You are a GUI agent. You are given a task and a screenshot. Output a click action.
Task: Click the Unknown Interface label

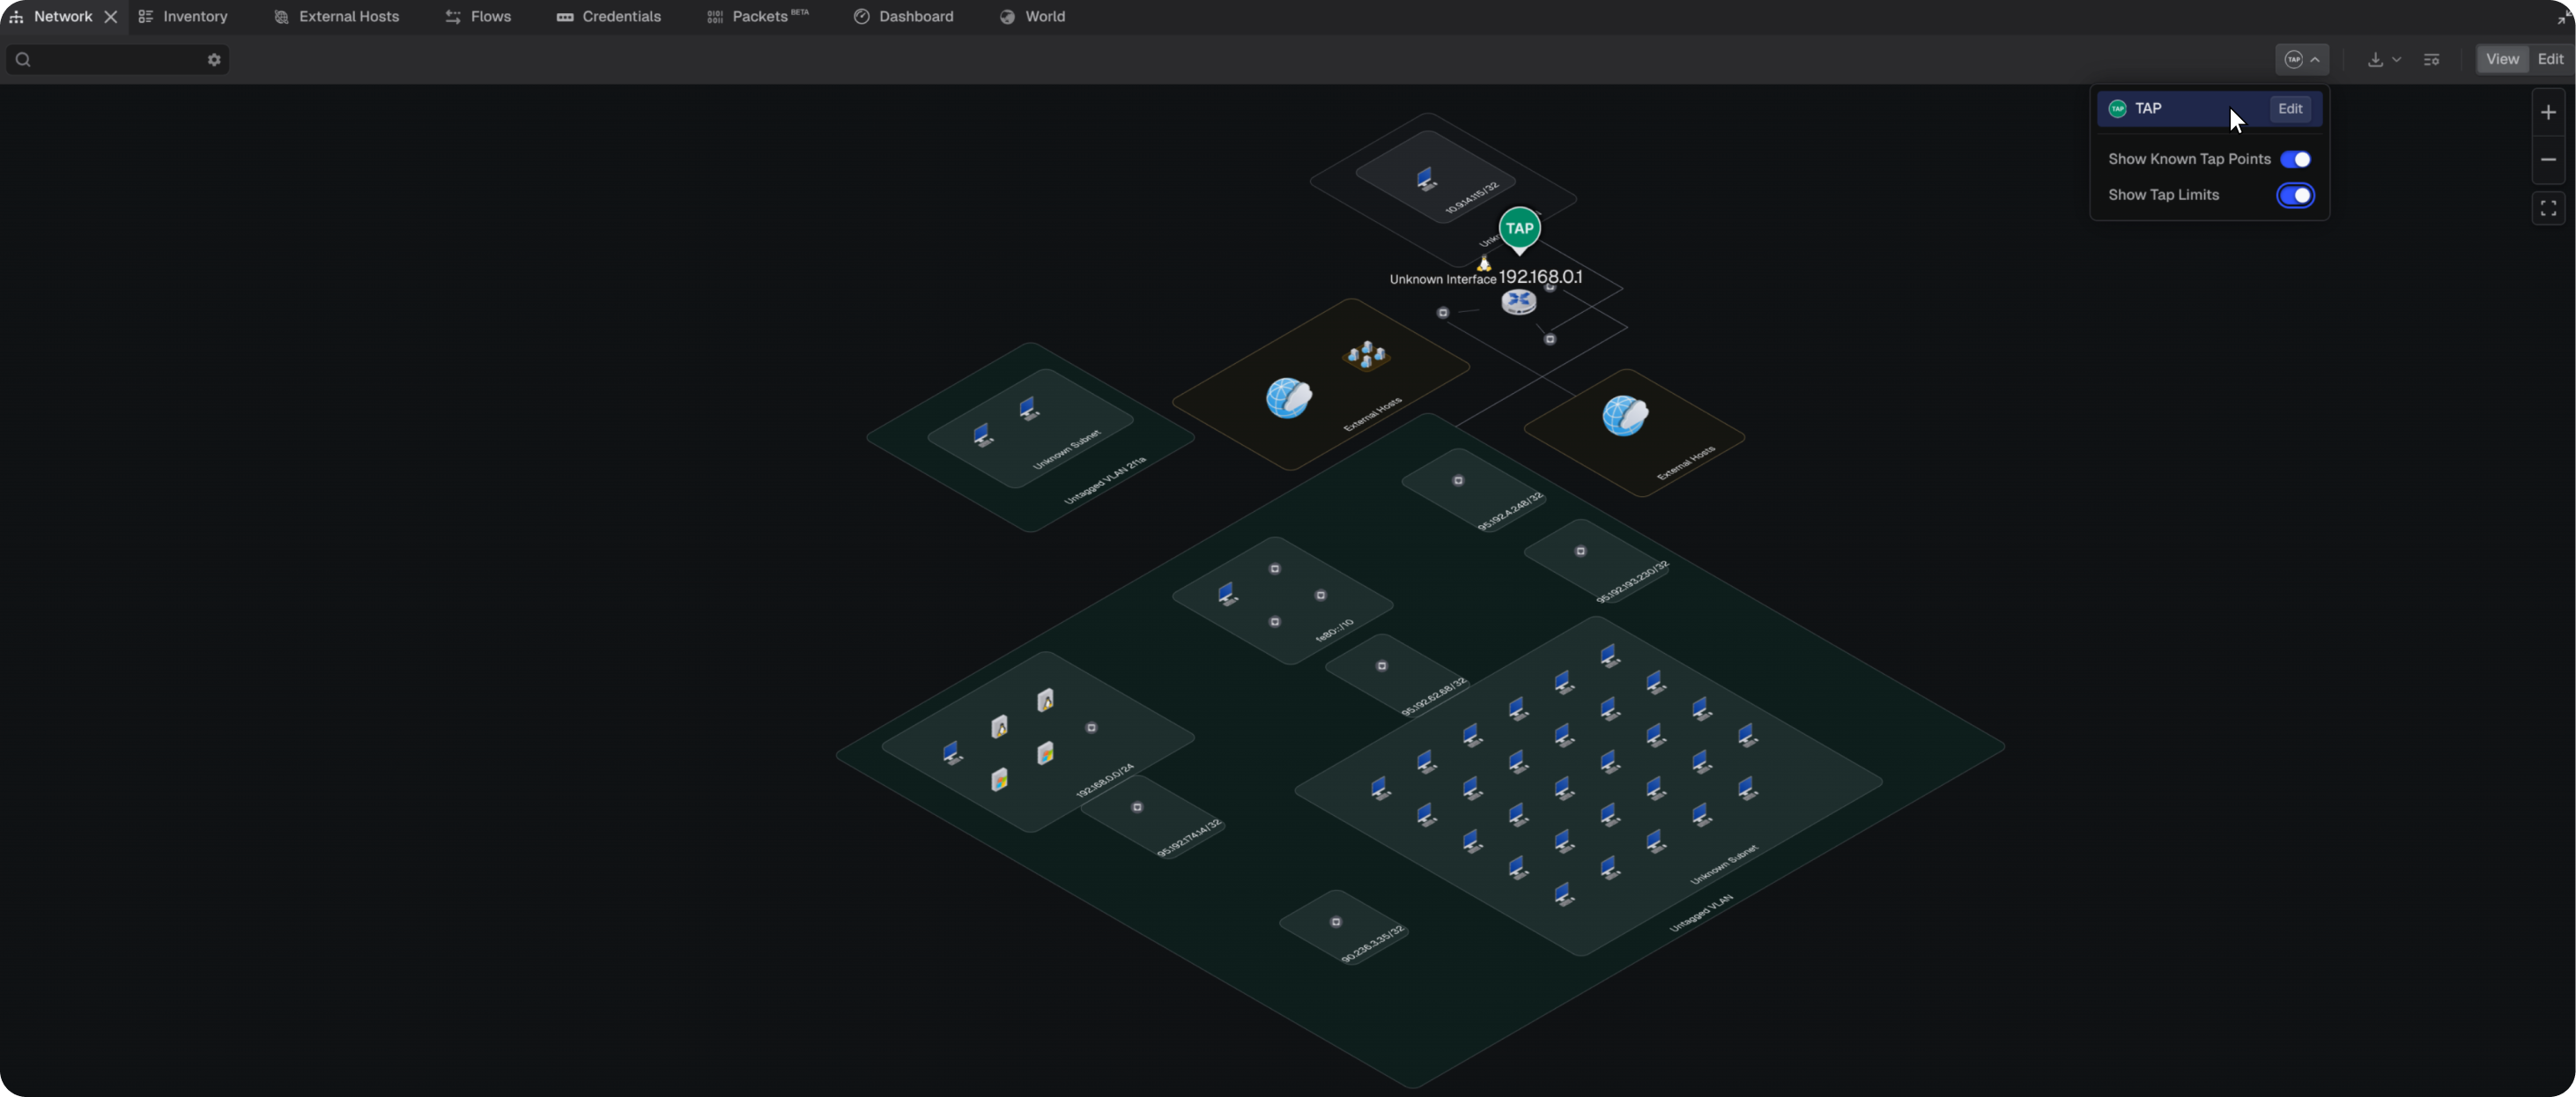[1442, 280]
